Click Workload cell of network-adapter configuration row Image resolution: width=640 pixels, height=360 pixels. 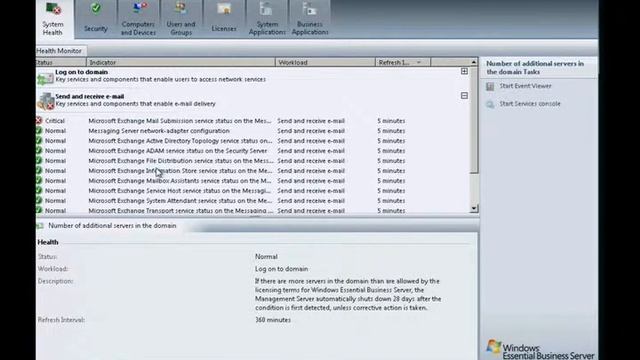coord(311,131)
